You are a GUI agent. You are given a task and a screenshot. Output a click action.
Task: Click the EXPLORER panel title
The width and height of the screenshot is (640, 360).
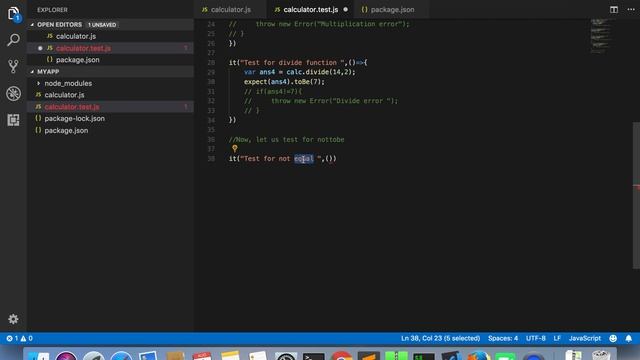tap(53, 10)
